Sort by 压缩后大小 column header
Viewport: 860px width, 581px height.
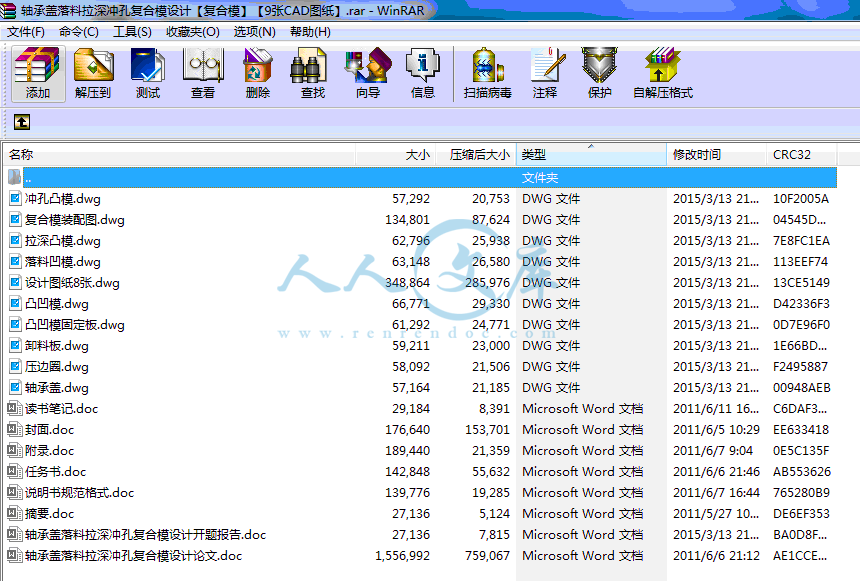(476, 155)
